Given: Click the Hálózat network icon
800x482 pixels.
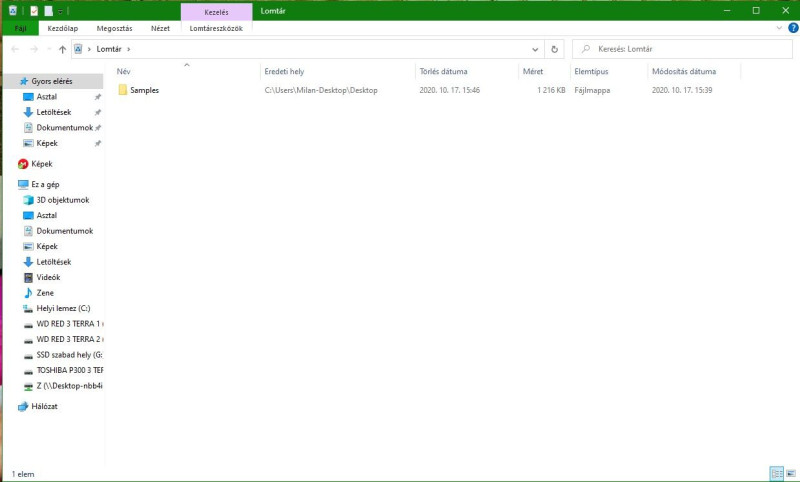Looking at the screenshot, I should (x=23, y=407).
